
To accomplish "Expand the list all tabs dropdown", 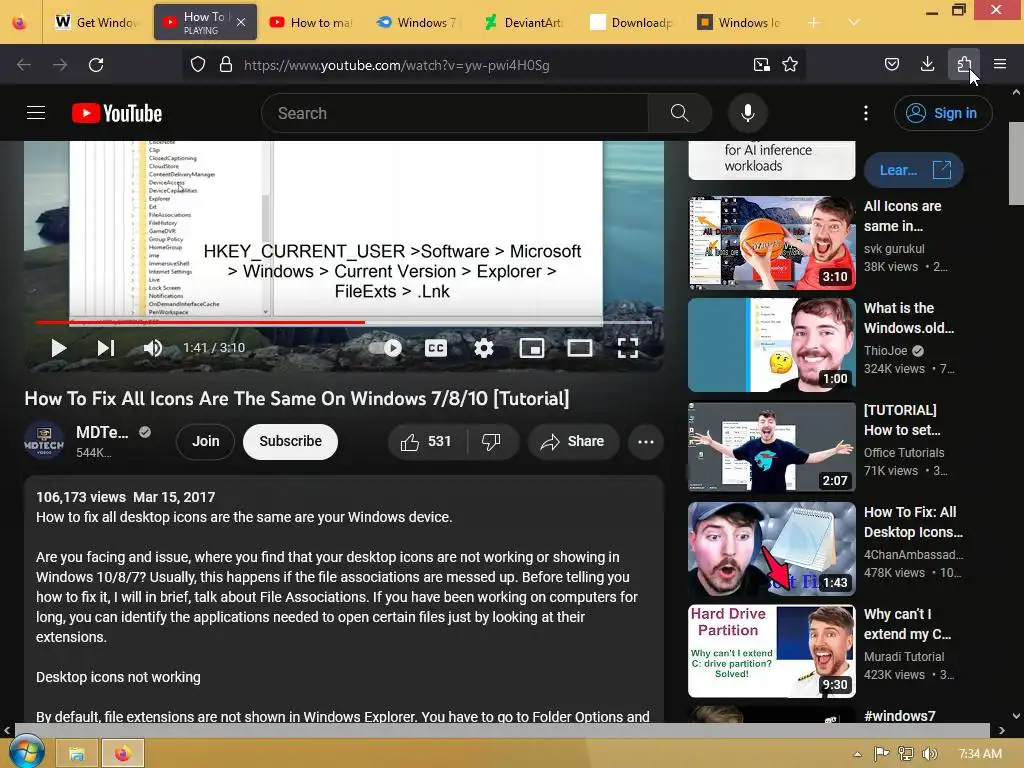I will coord(854,22).
